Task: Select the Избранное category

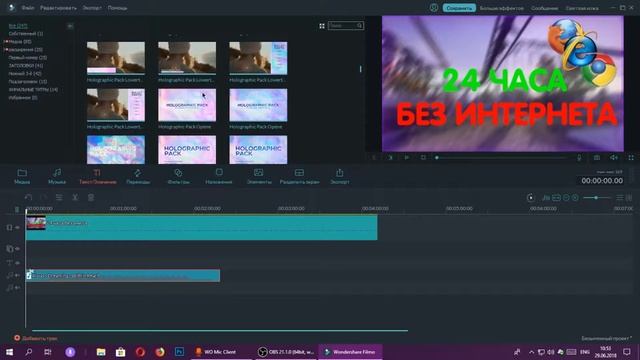Action: (23, 98)
